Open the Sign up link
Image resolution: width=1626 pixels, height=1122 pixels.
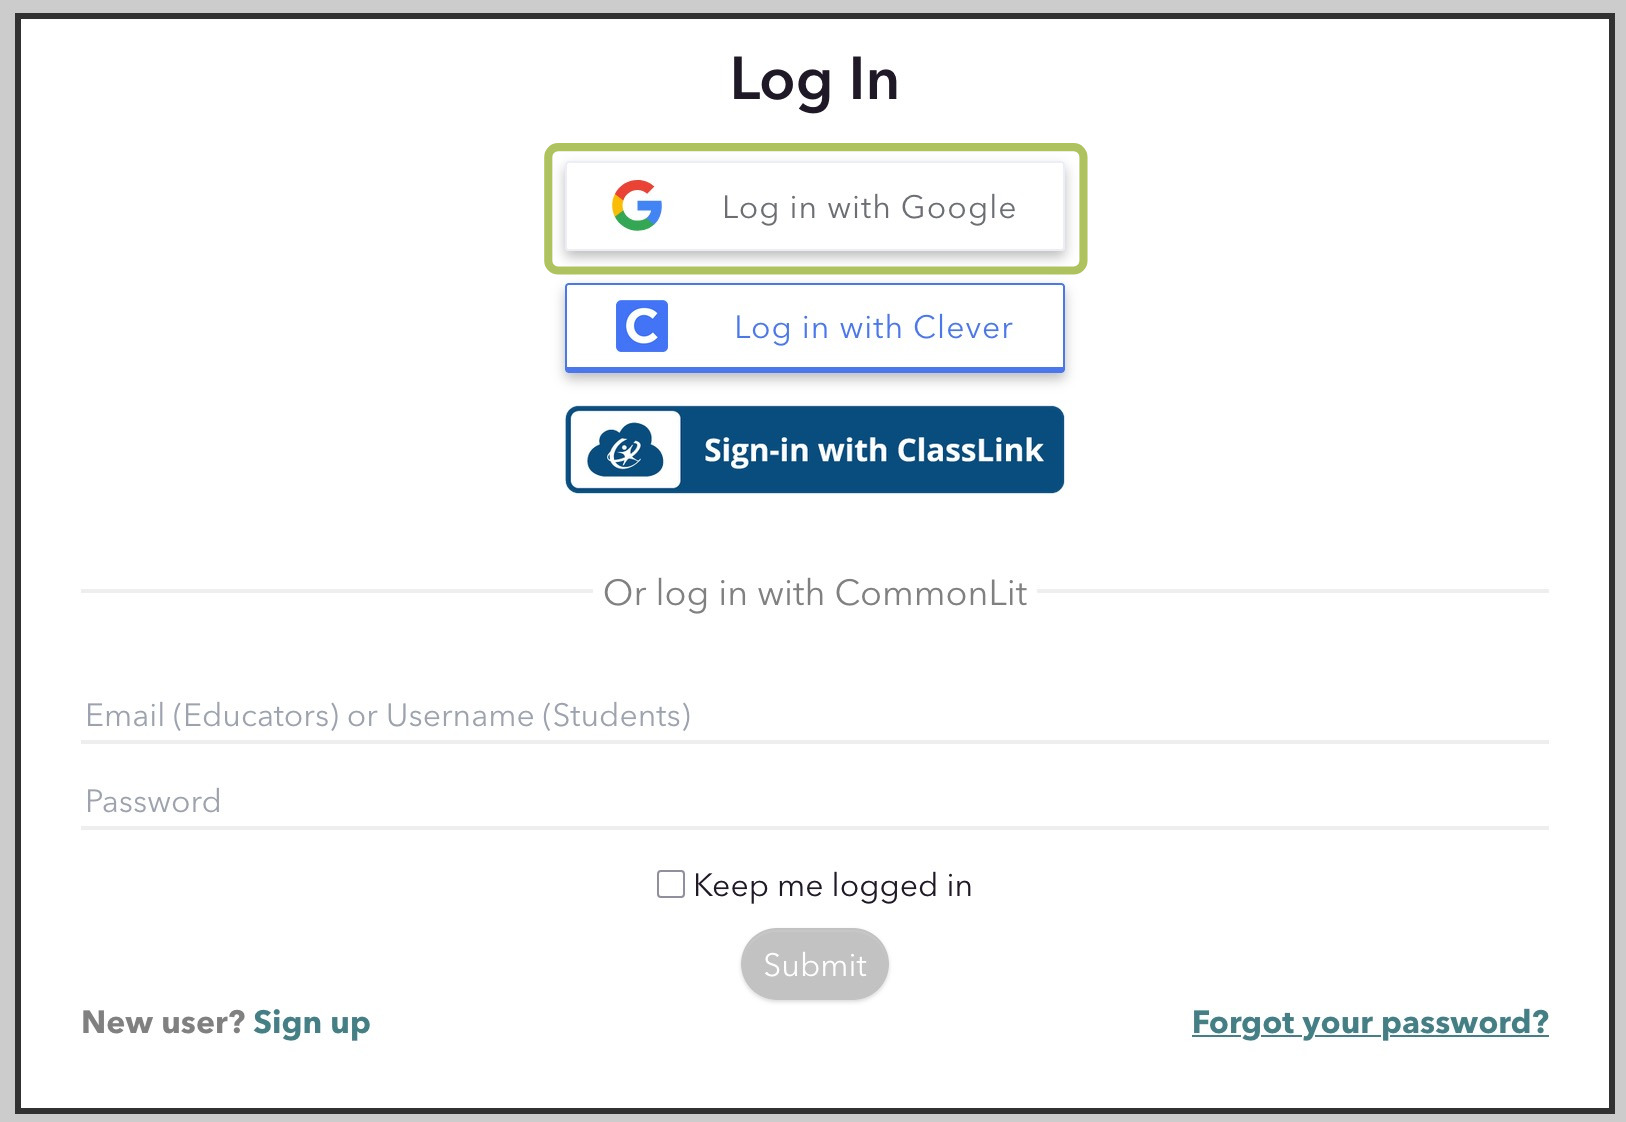coord(311,1022)
